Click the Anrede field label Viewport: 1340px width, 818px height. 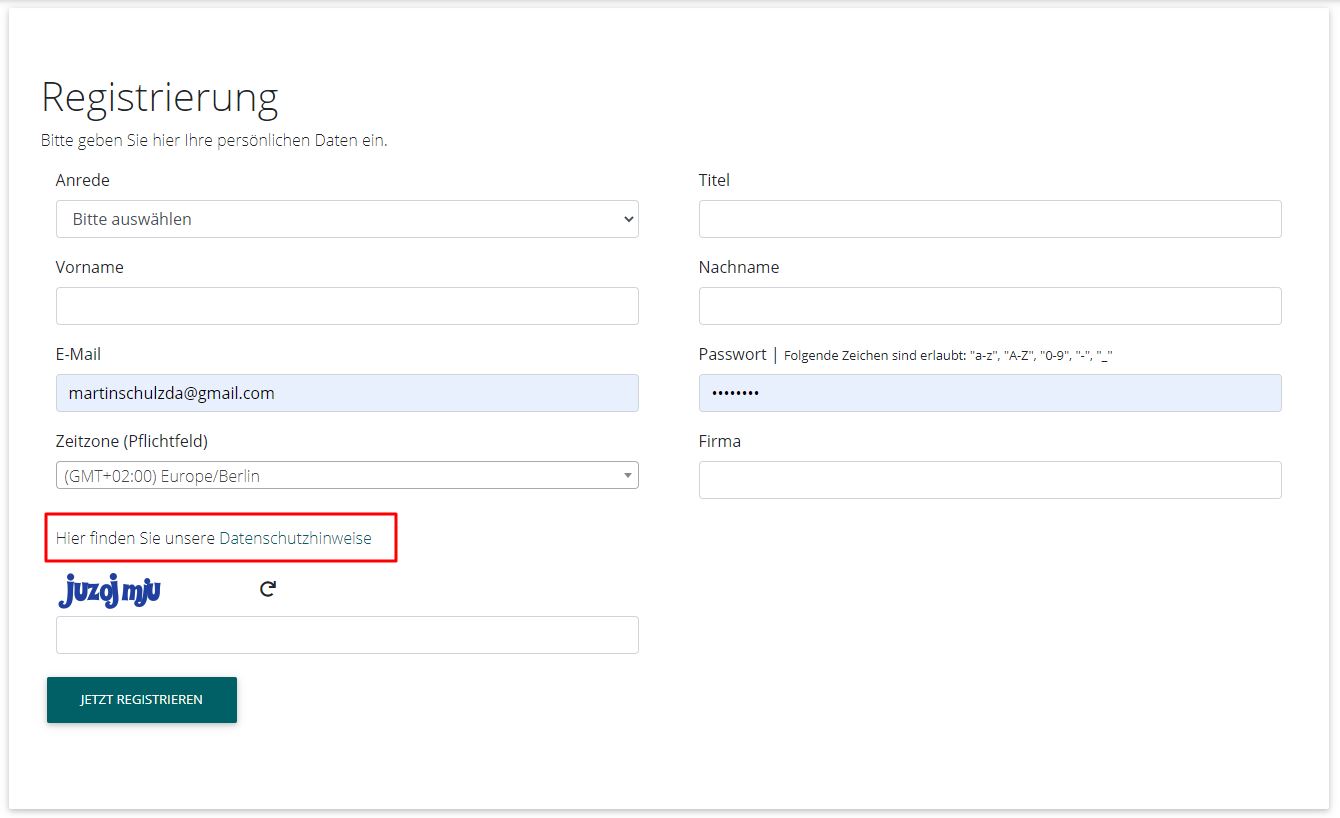[83, 180]
